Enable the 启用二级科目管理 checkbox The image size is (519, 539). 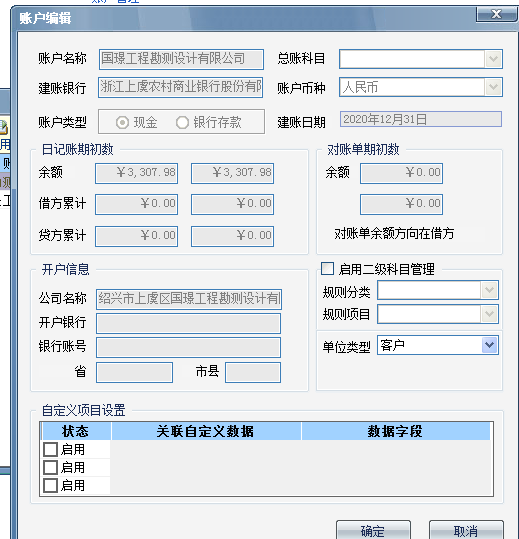pos(327,268)
